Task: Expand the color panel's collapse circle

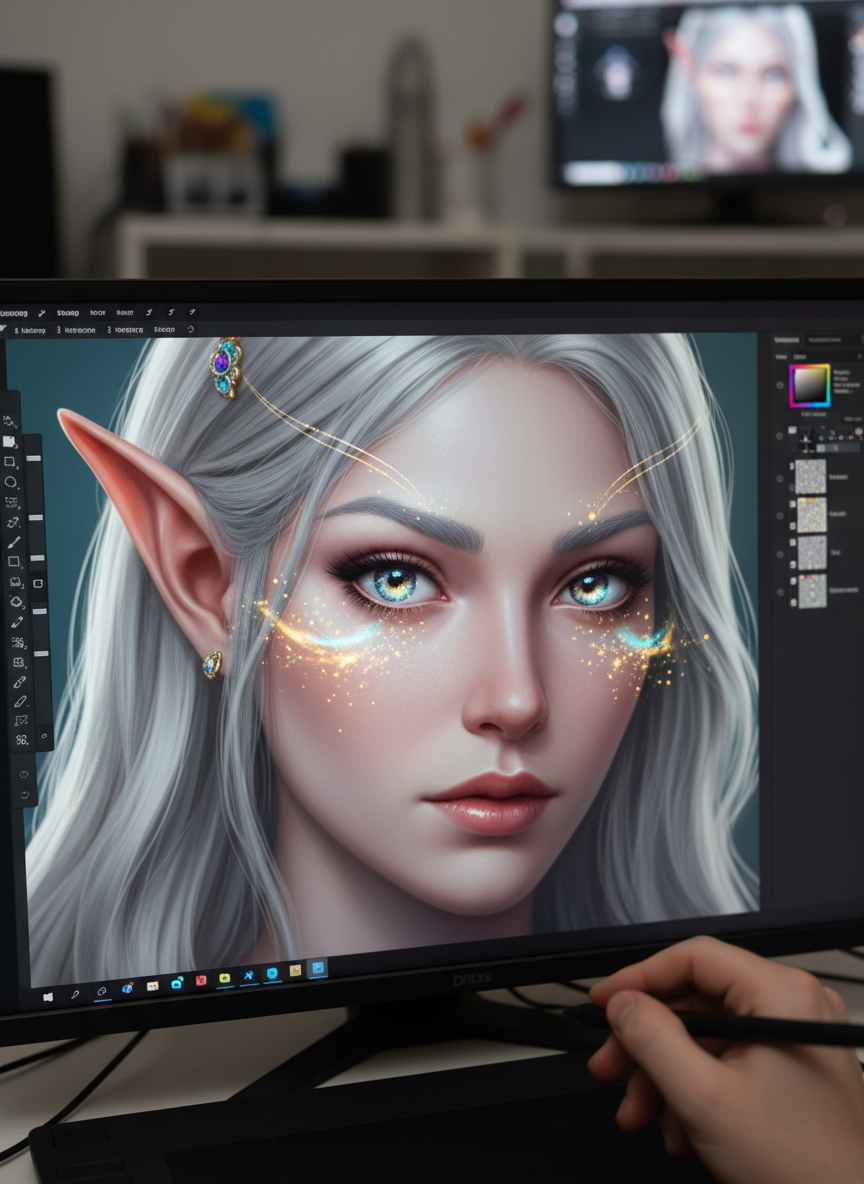Action: coord(780,385)
